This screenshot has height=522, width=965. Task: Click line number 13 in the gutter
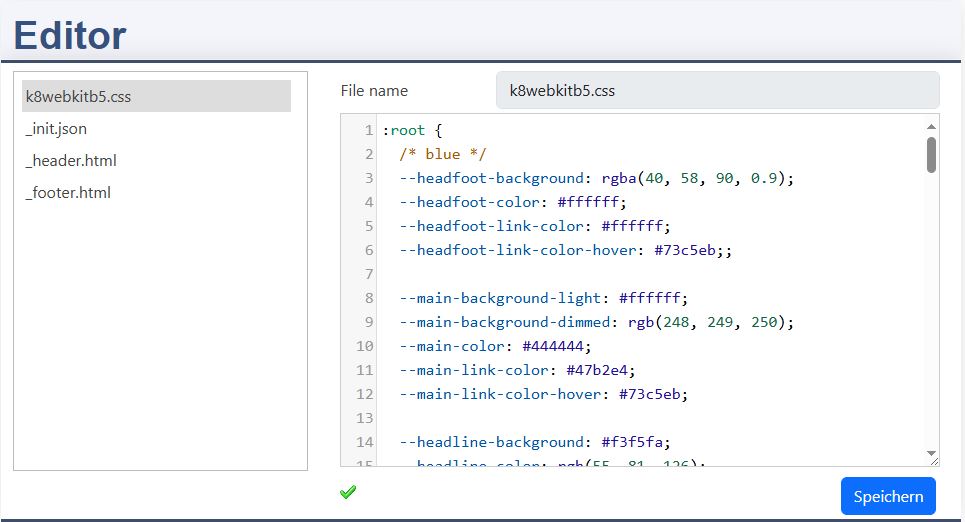click(x=364, y=418)
